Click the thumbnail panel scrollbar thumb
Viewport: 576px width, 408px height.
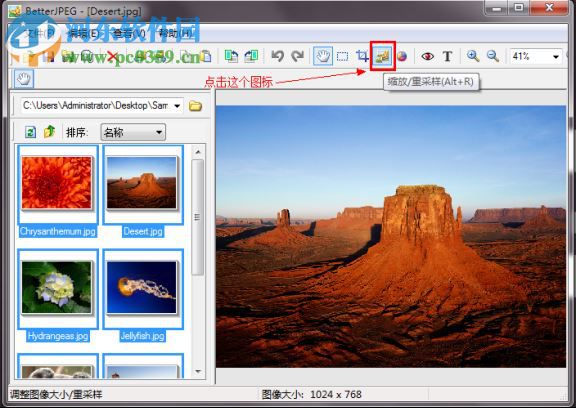pos(198,217)
